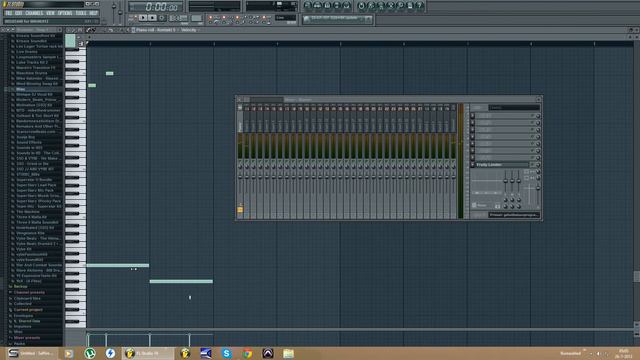The image size is (640, 360).
Task: Click the piano roll vertical scrollbar
Action: coord(636,276)
